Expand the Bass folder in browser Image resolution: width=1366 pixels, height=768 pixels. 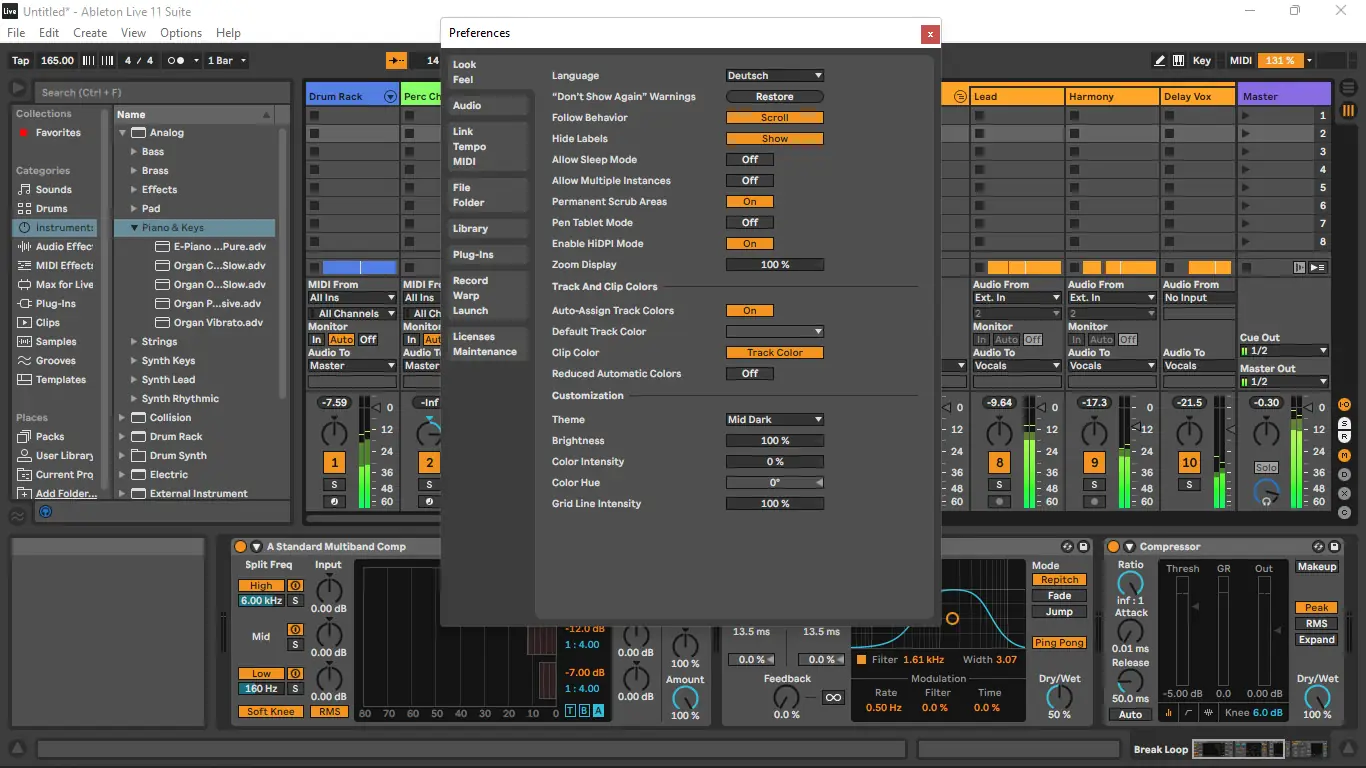(134, 152)
